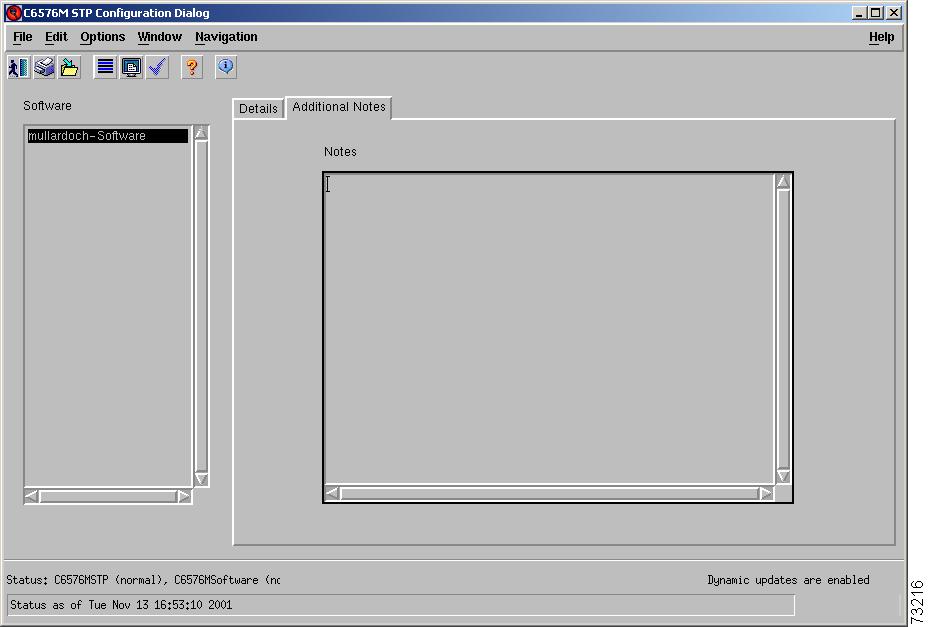
Task: Open the Window menu
Action: [x=159, y=37]
